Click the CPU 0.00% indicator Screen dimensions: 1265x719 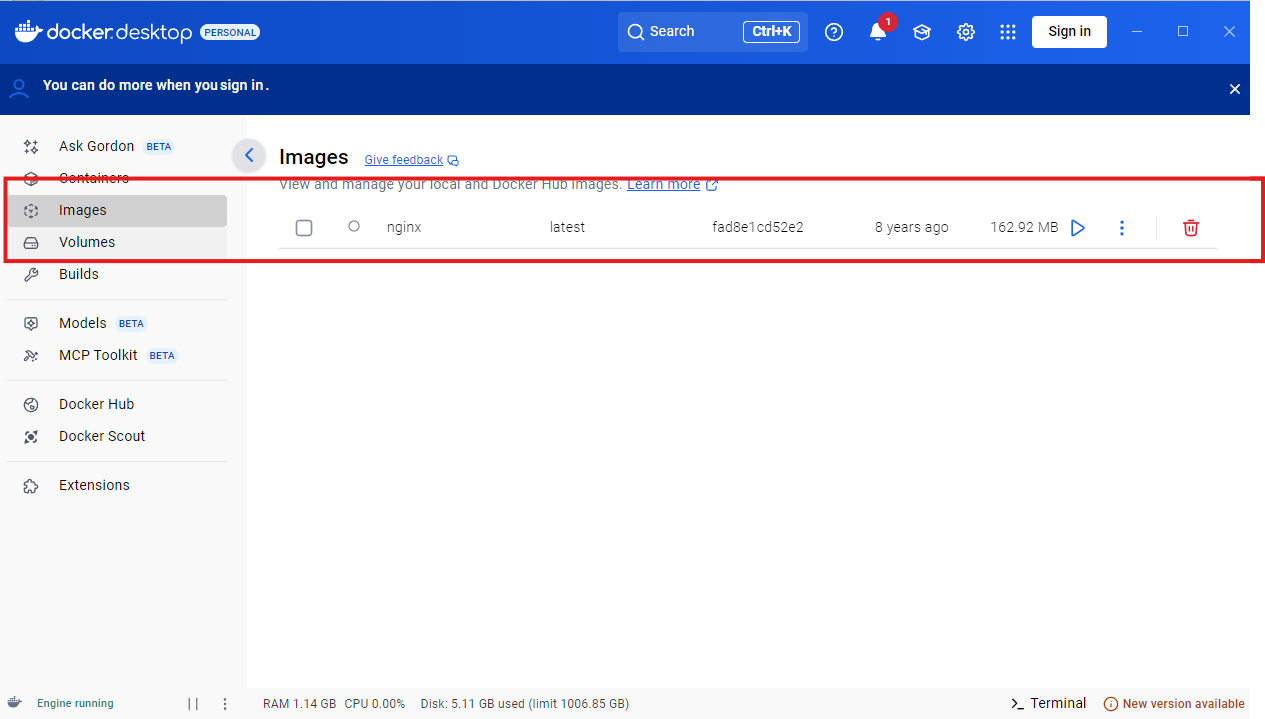(375, 704)
